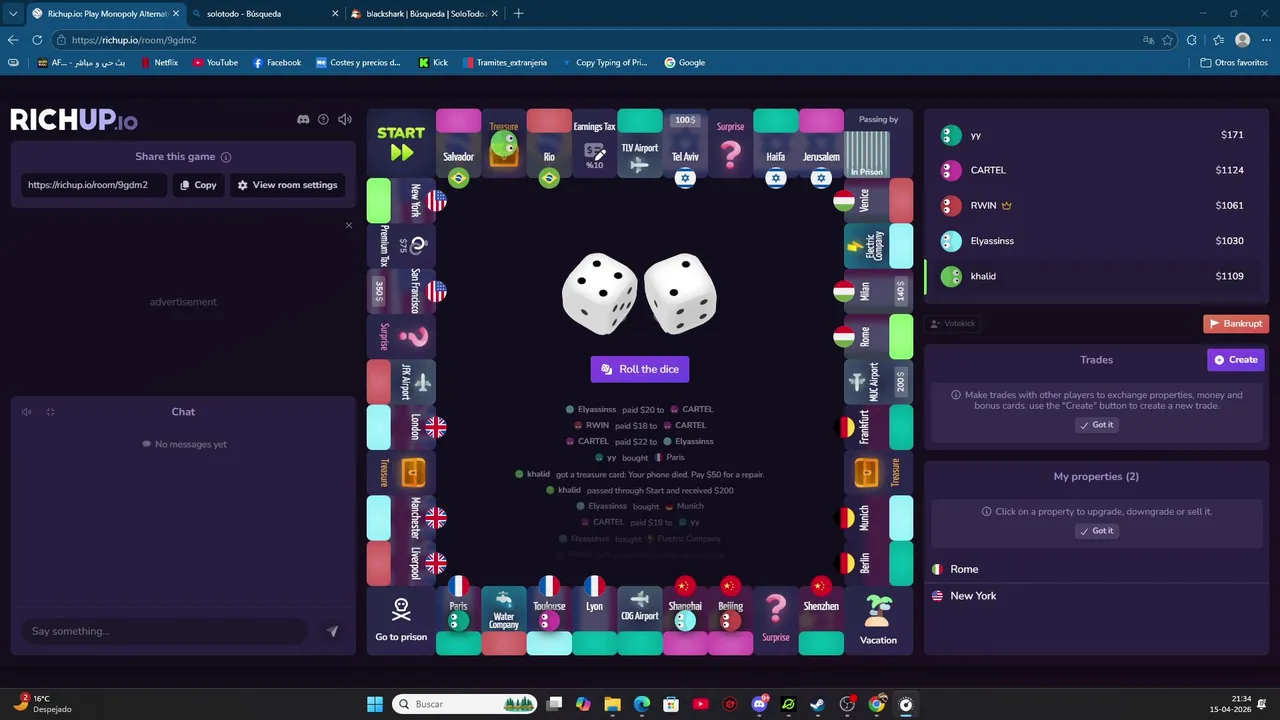Select player CARTEL in the player list
Screen dimensions: 1280x720
[1097, 170]
